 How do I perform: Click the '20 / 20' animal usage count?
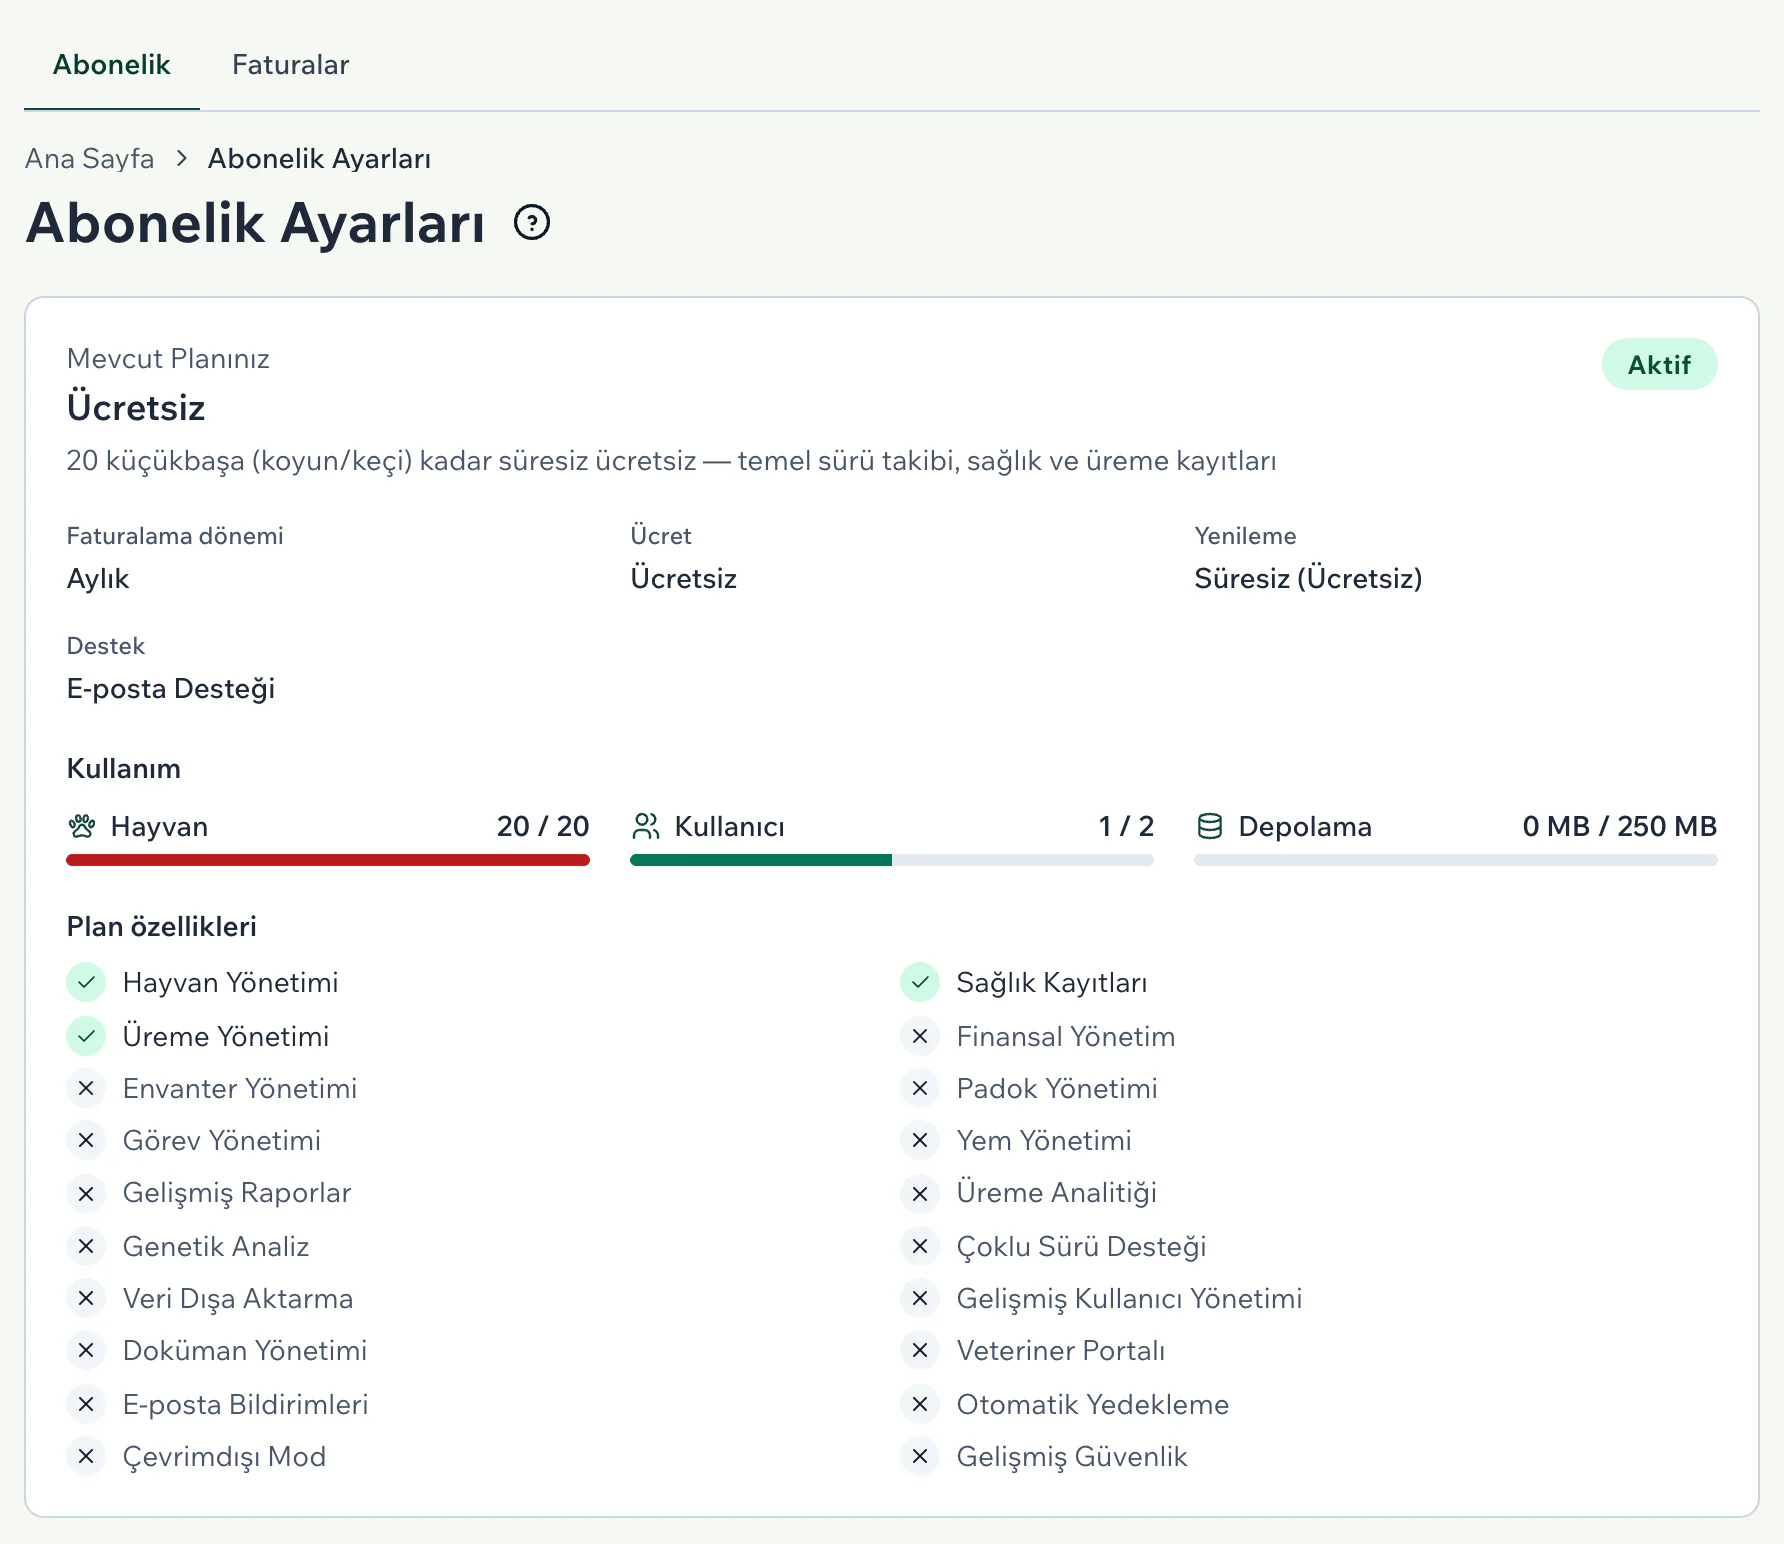click(x=543, y=826)
